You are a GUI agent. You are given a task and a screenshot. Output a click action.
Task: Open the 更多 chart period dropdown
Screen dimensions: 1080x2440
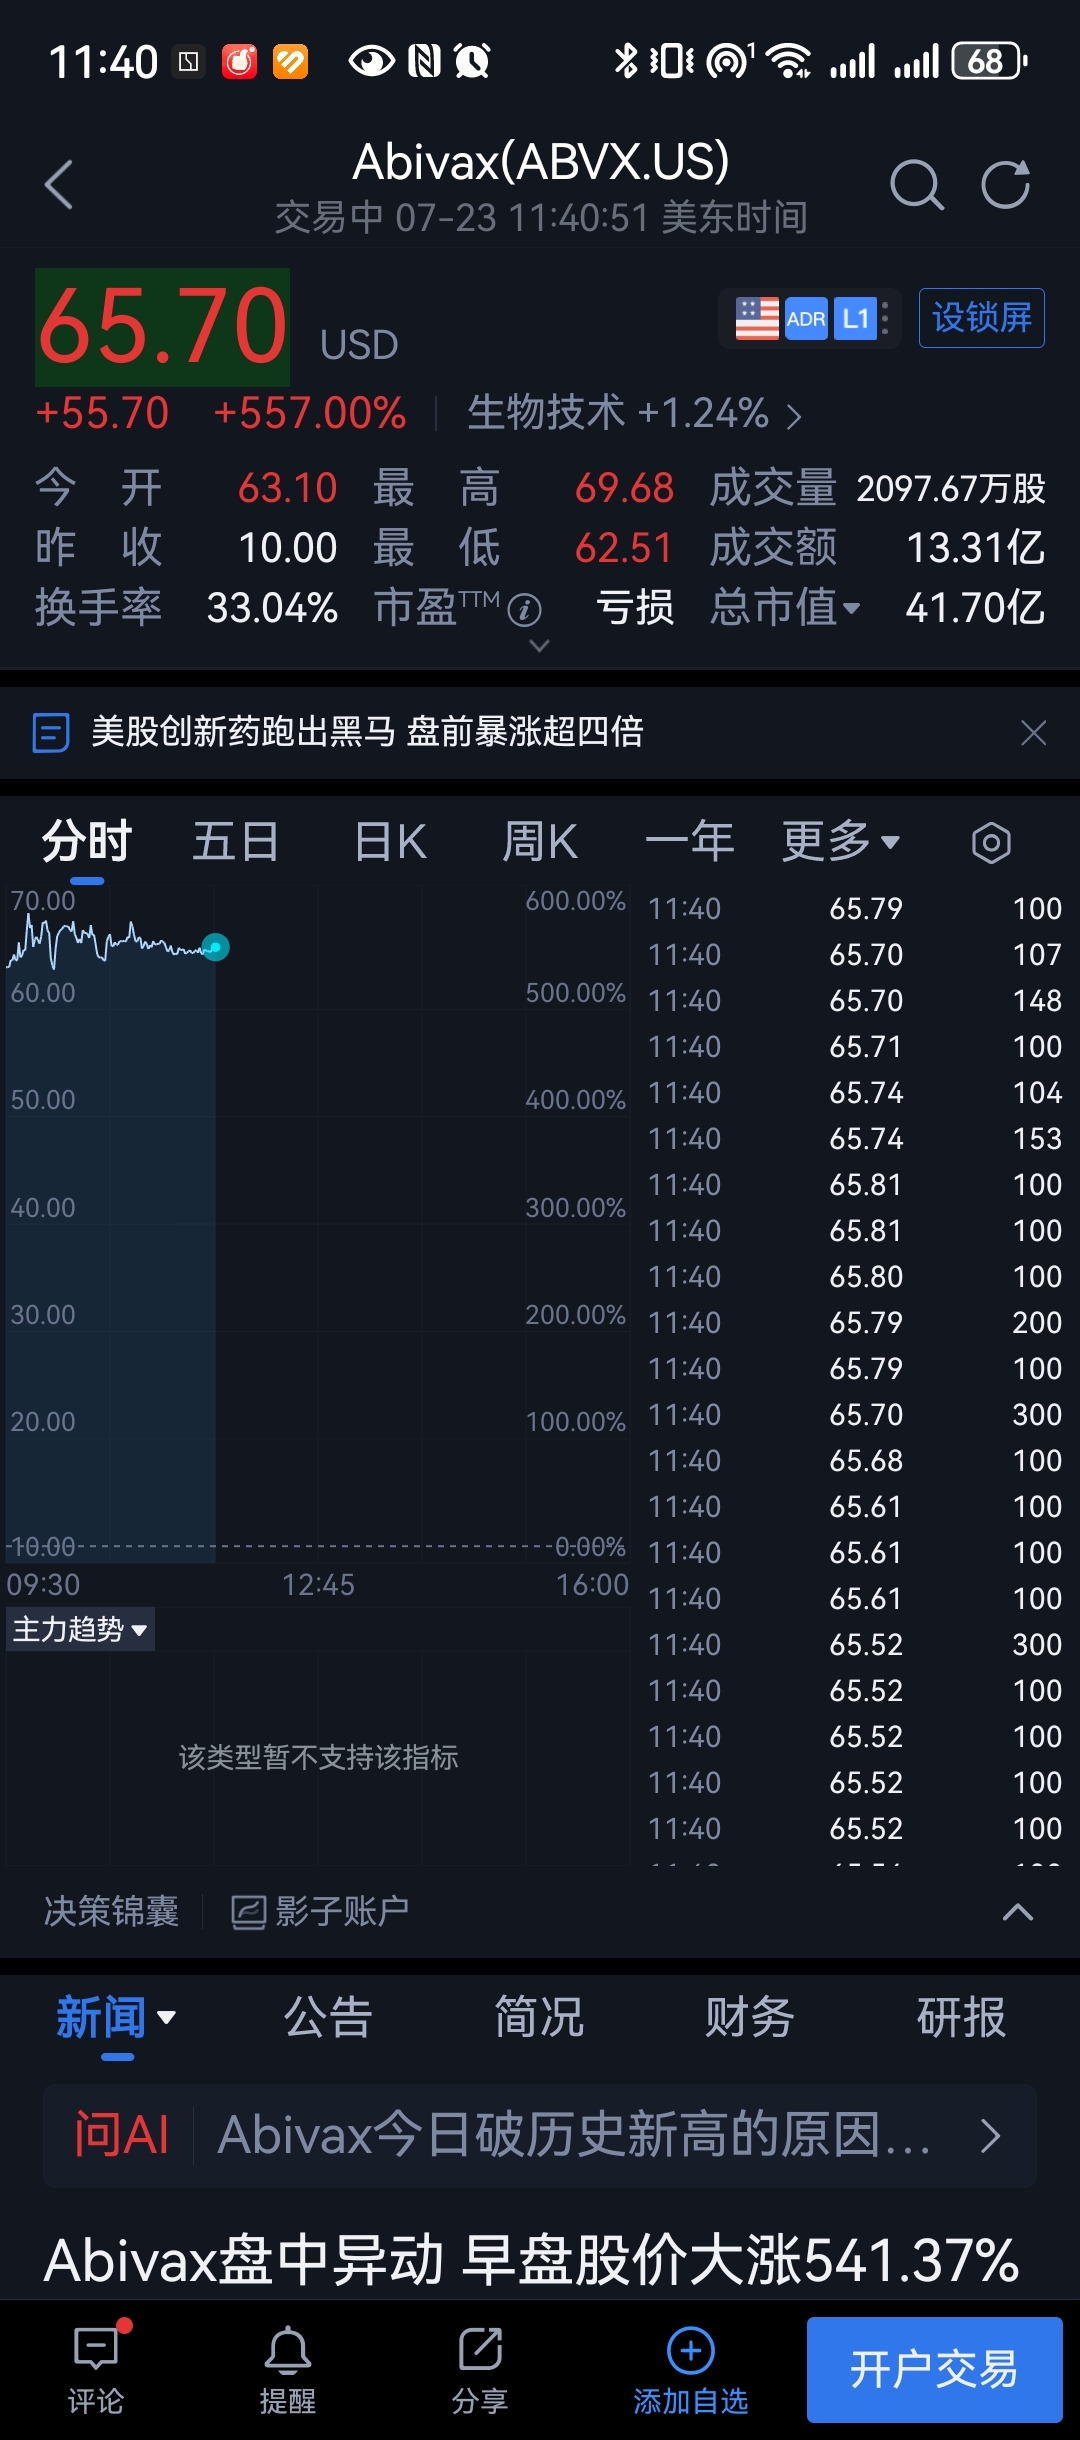click(x=841, y=842)
